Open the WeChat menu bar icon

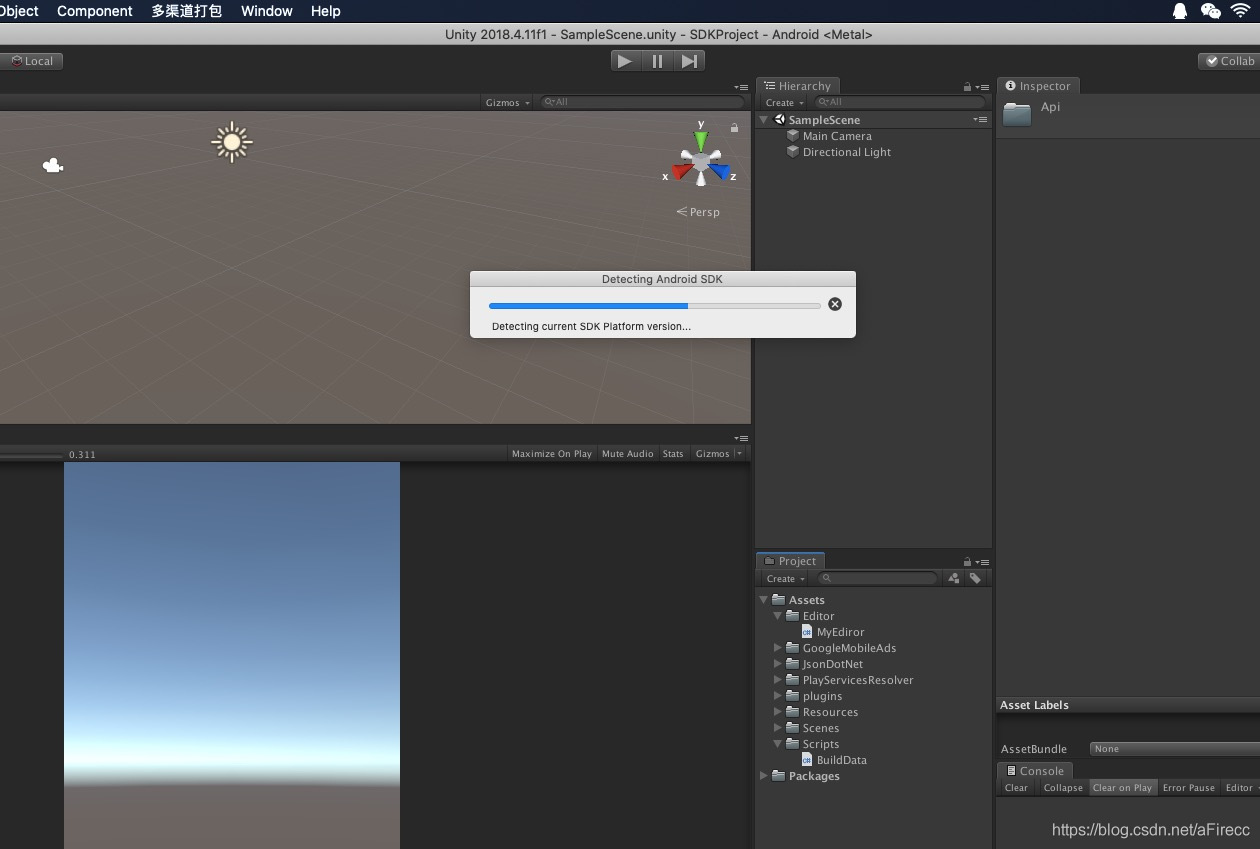[x=1210, y=11]
